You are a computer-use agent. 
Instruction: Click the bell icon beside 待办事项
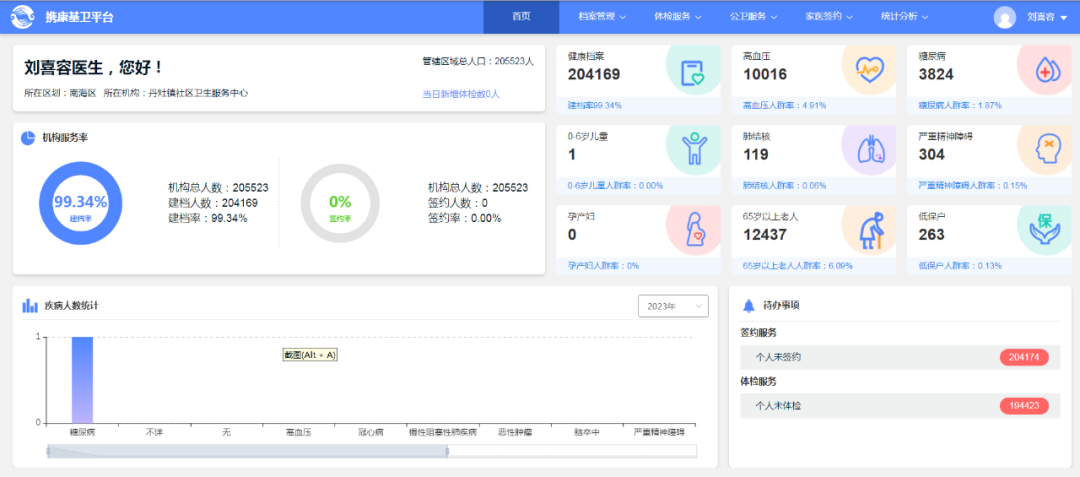click(748, 306)
